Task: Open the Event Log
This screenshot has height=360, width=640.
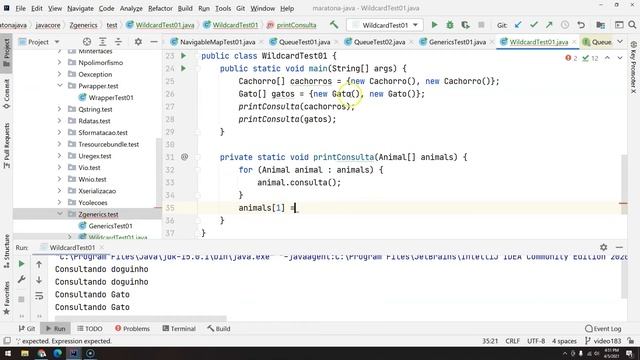Action: [603, 329]
